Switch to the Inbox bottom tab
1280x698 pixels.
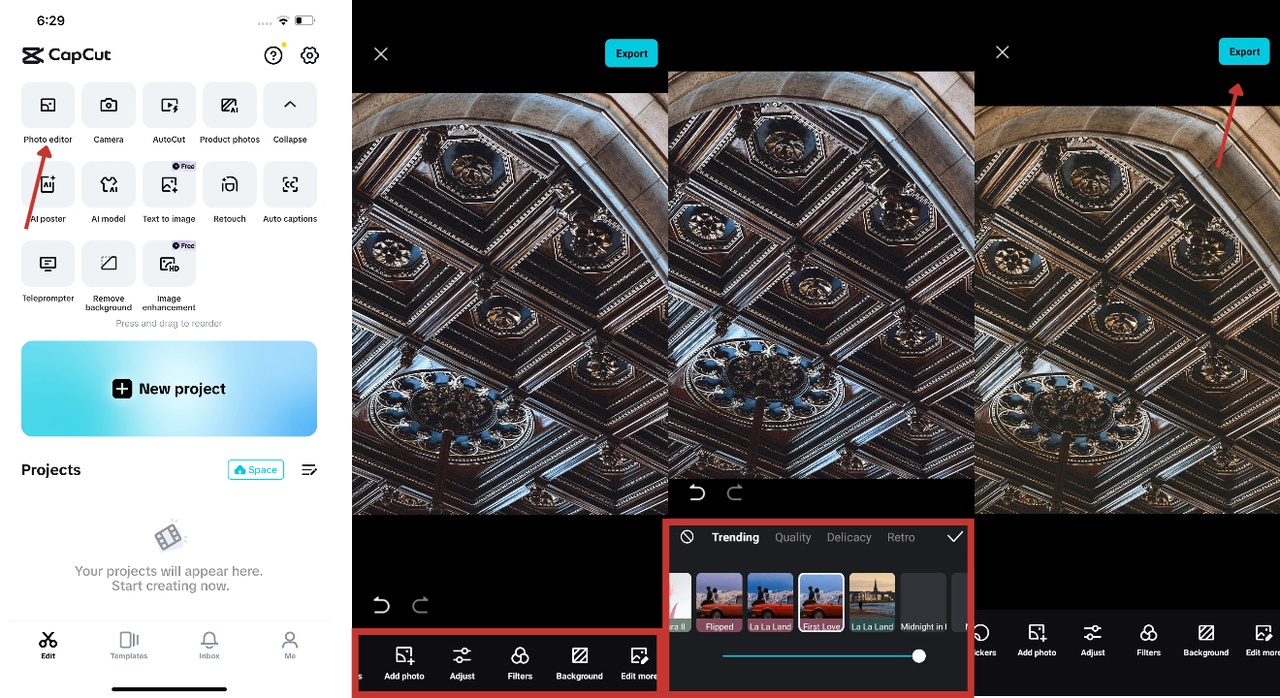(x=209, y=645)
